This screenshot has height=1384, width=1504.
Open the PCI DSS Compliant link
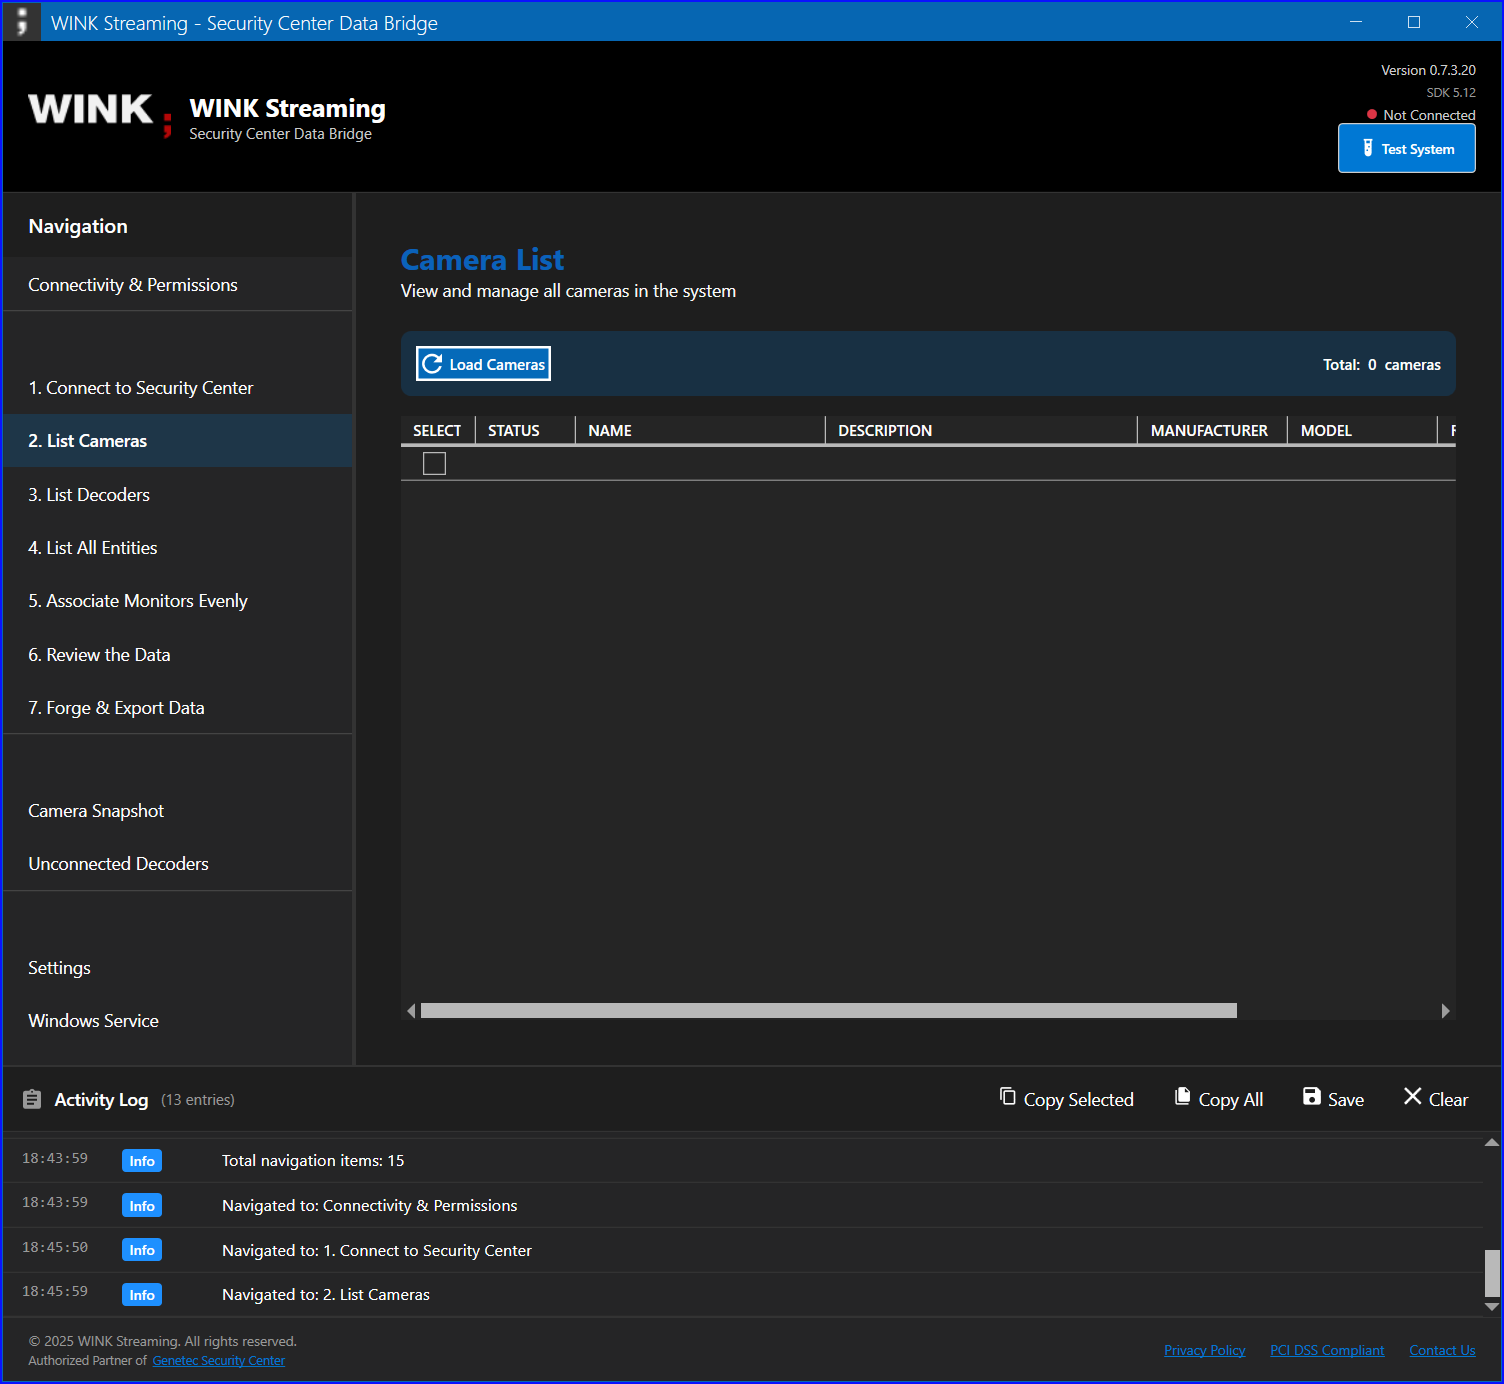[1327, 1350]
